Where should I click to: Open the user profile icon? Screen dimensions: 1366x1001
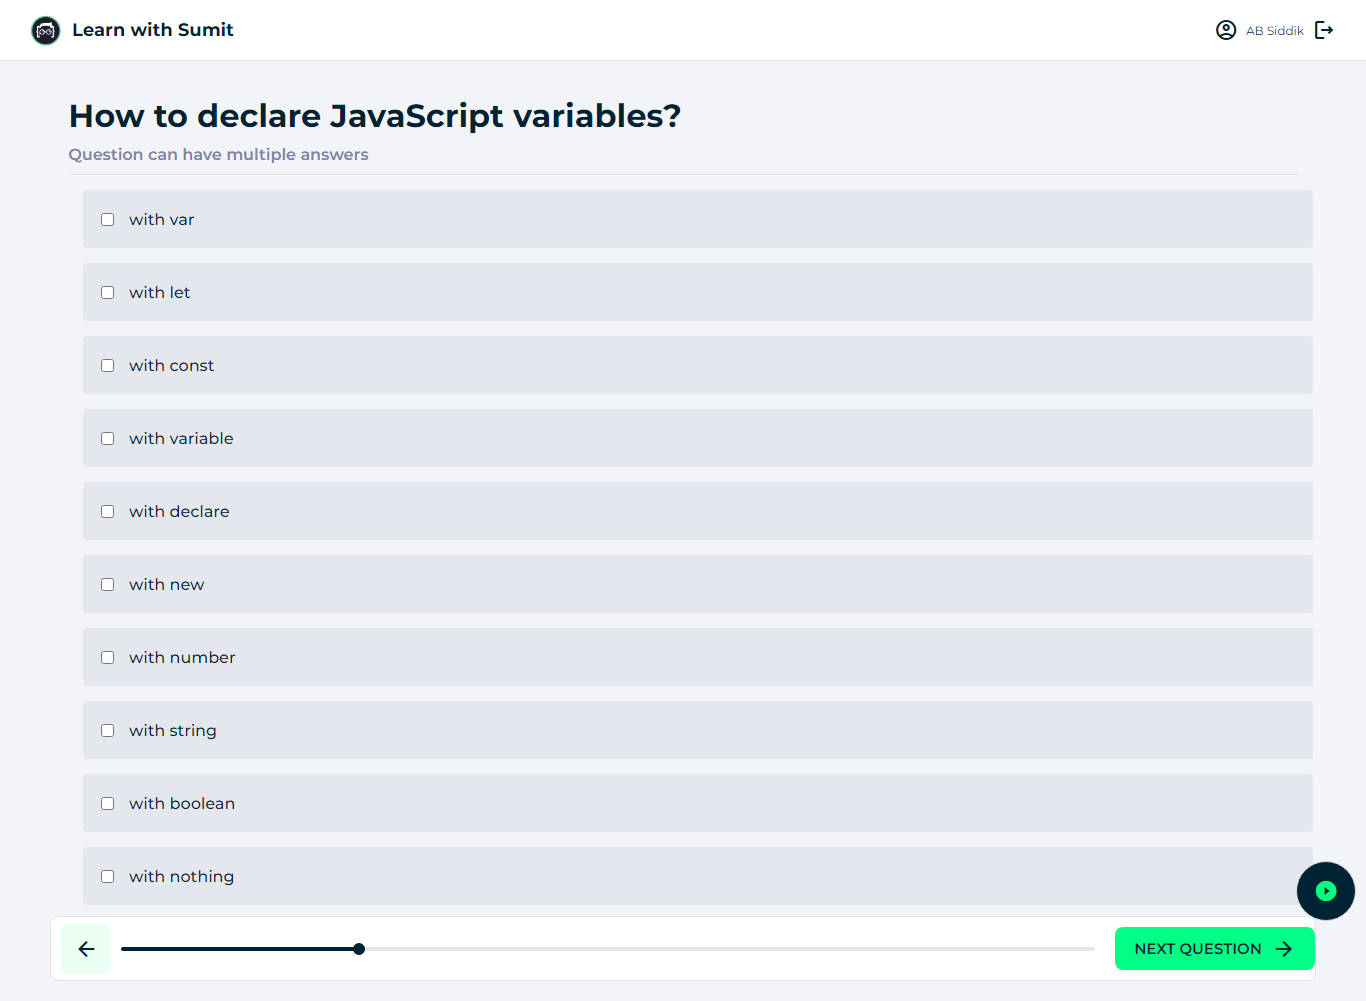(1226, 30)
